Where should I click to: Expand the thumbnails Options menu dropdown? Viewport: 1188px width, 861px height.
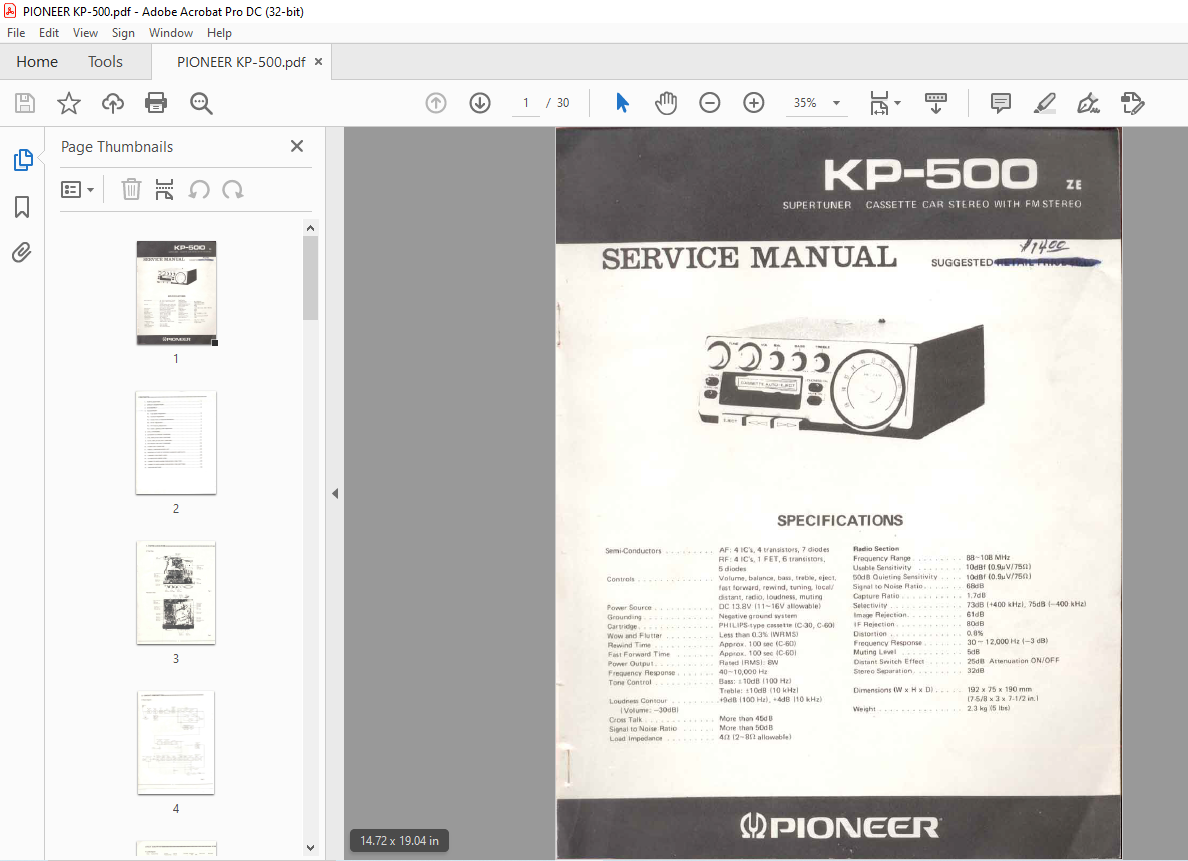click(77, 189)
